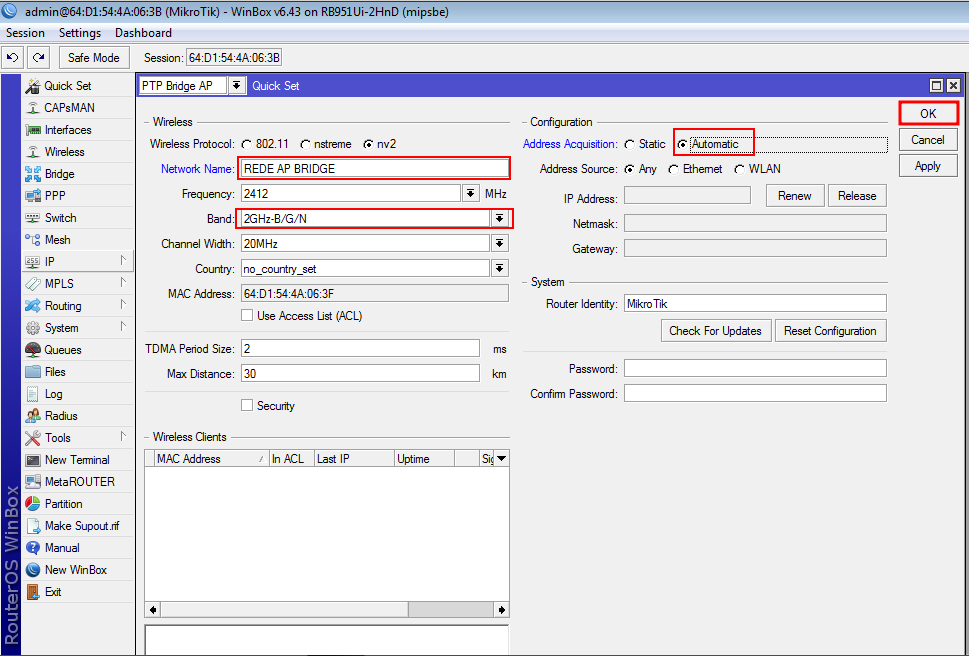Open the Interfaces sidebar item
The height and width of the screenshot is (656, 969).
(67, 130)
